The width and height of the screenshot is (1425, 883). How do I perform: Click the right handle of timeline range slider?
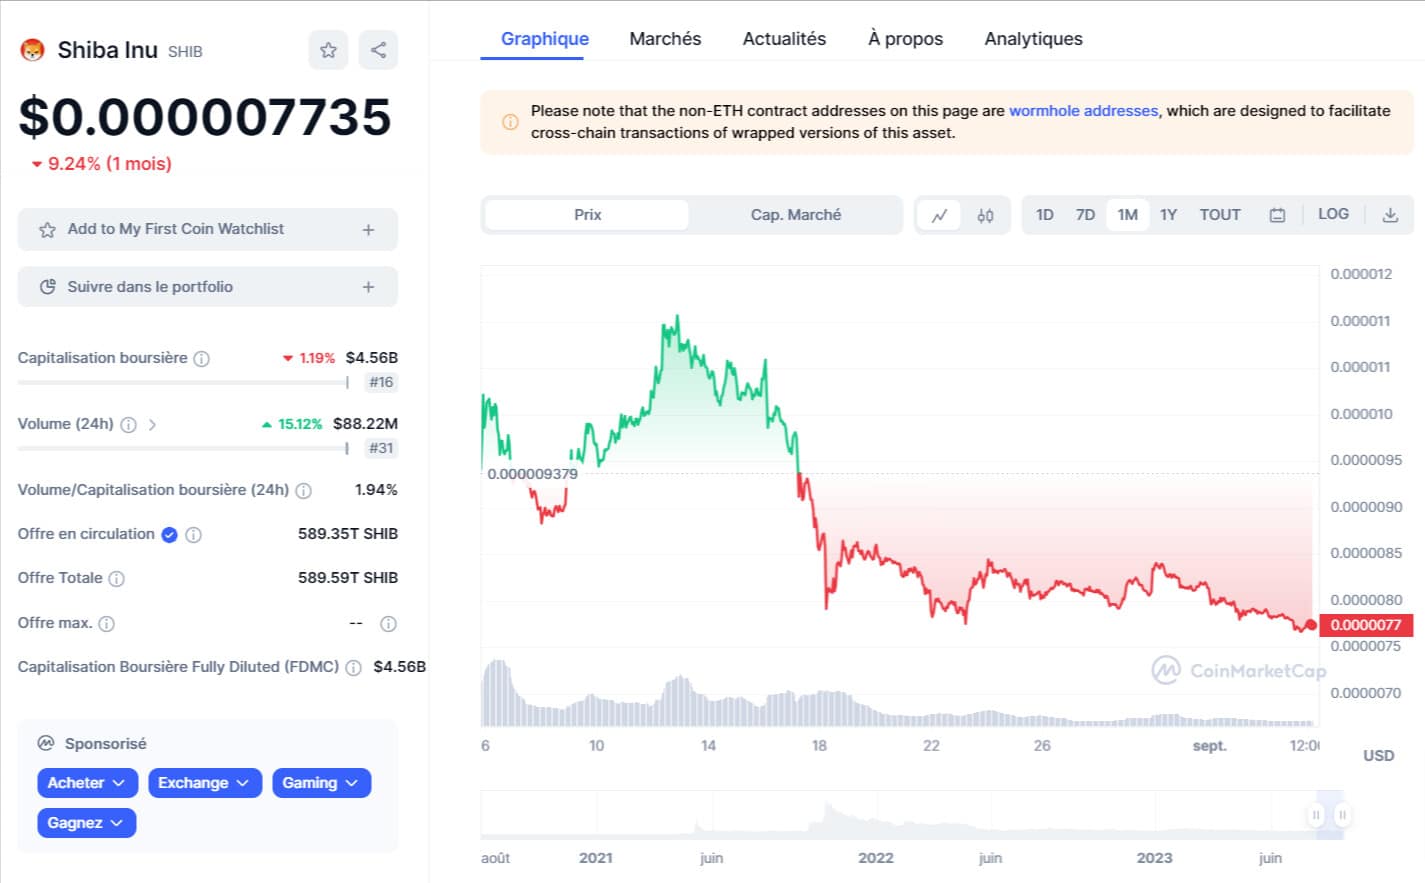[x=1342, y=815]
